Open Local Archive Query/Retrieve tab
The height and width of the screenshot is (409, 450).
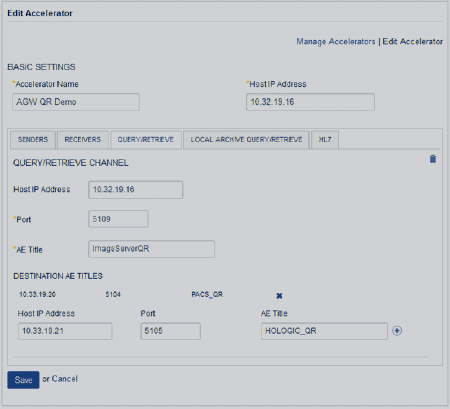coord(246,140)
